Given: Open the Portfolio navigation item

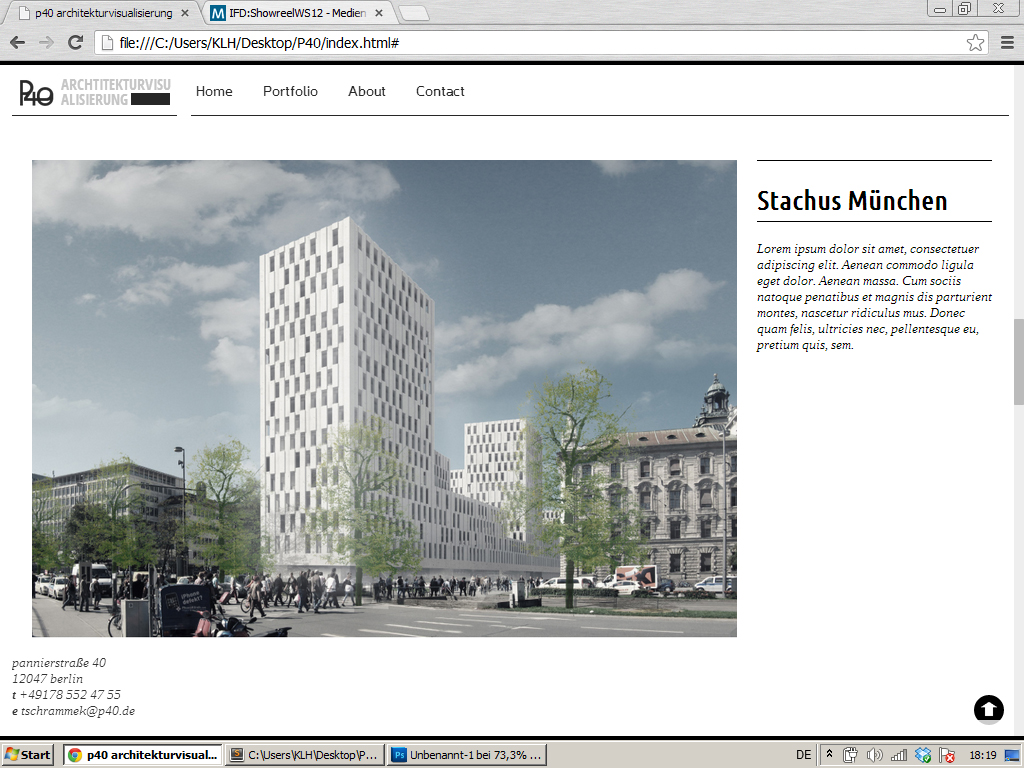Looking at the screenshot, I should [x=290, y=91].
